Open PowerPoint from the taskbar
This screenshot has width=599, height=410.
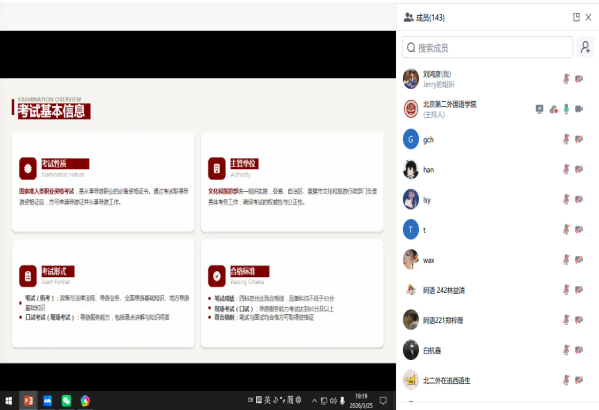pos(28,400)
